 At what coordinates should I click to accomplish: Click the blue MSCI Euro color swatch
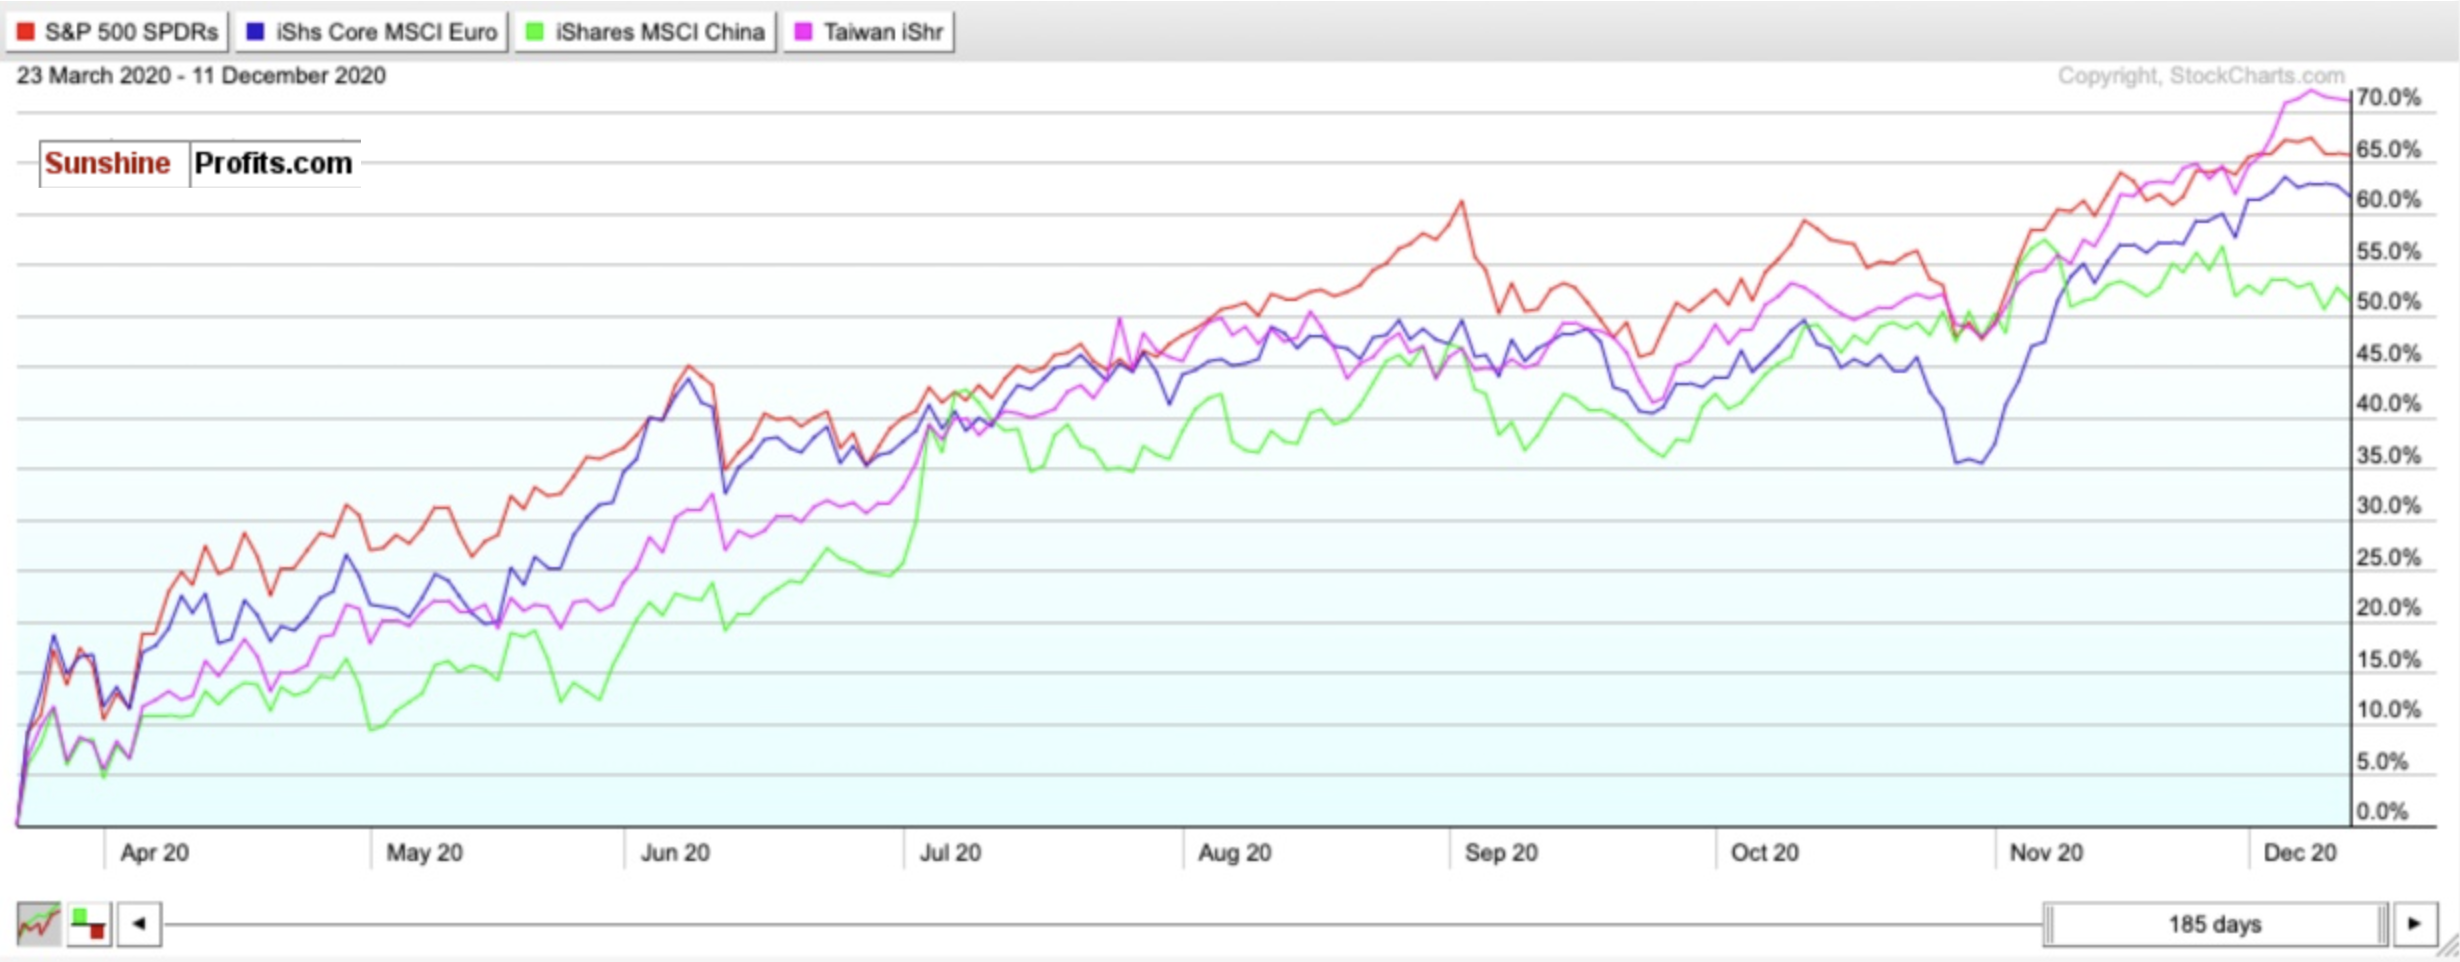pos(255,32)
